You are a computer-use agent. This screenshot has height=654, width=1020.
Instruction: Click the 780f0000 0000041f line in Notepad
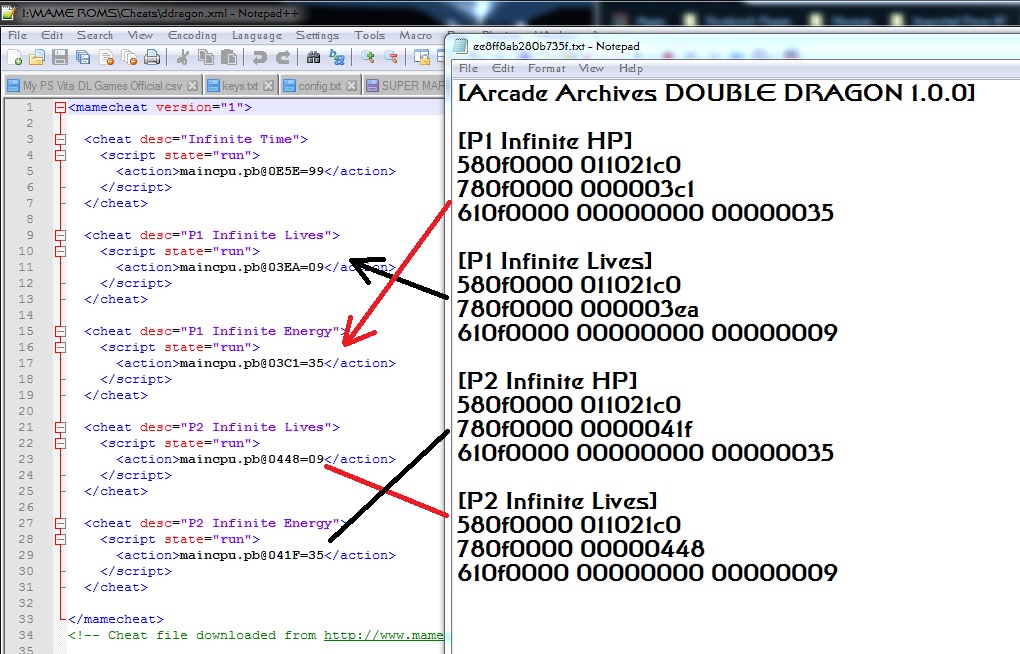tap(574, 429)
